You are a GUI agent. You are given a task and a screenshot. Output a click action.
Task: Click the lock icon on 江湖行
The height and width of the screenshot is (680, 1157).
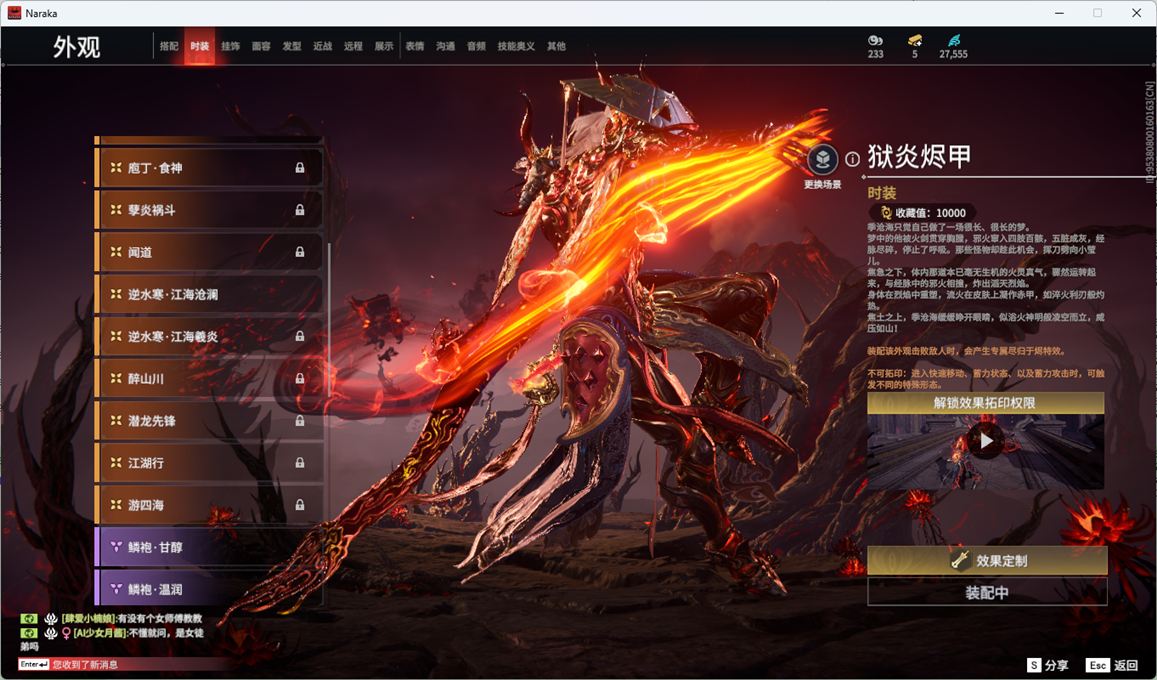click(300, 462)
